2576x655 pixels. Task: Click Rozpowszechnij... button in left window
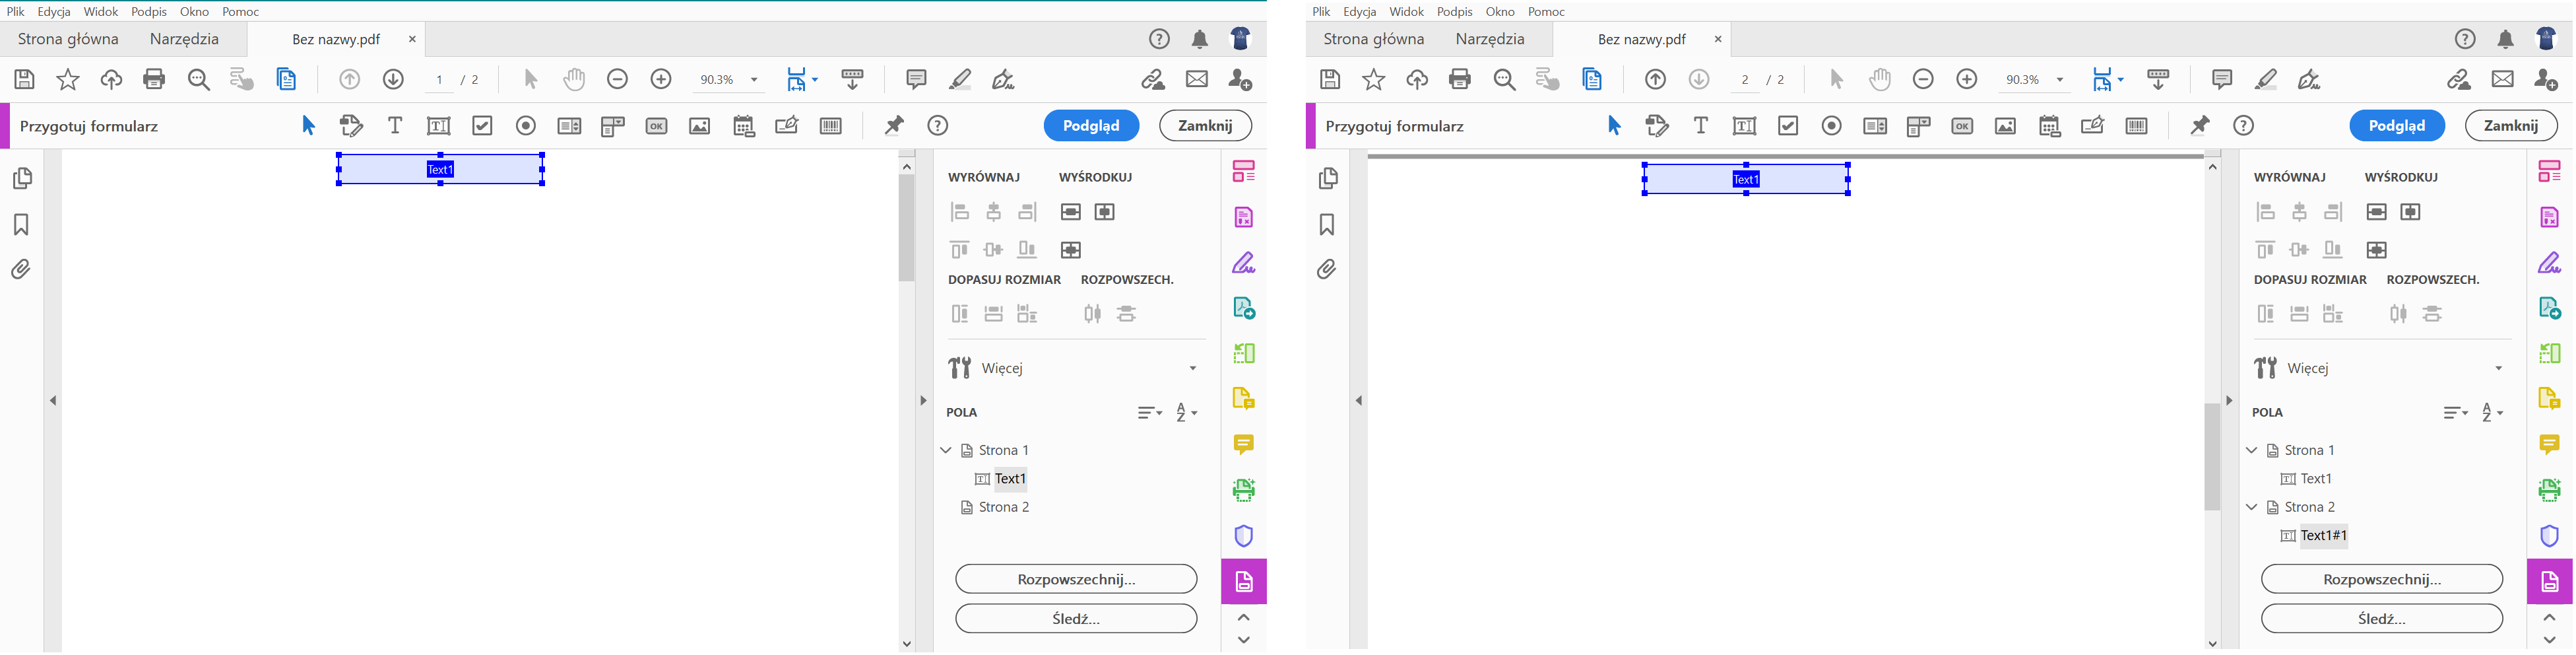coord(1076,580)
